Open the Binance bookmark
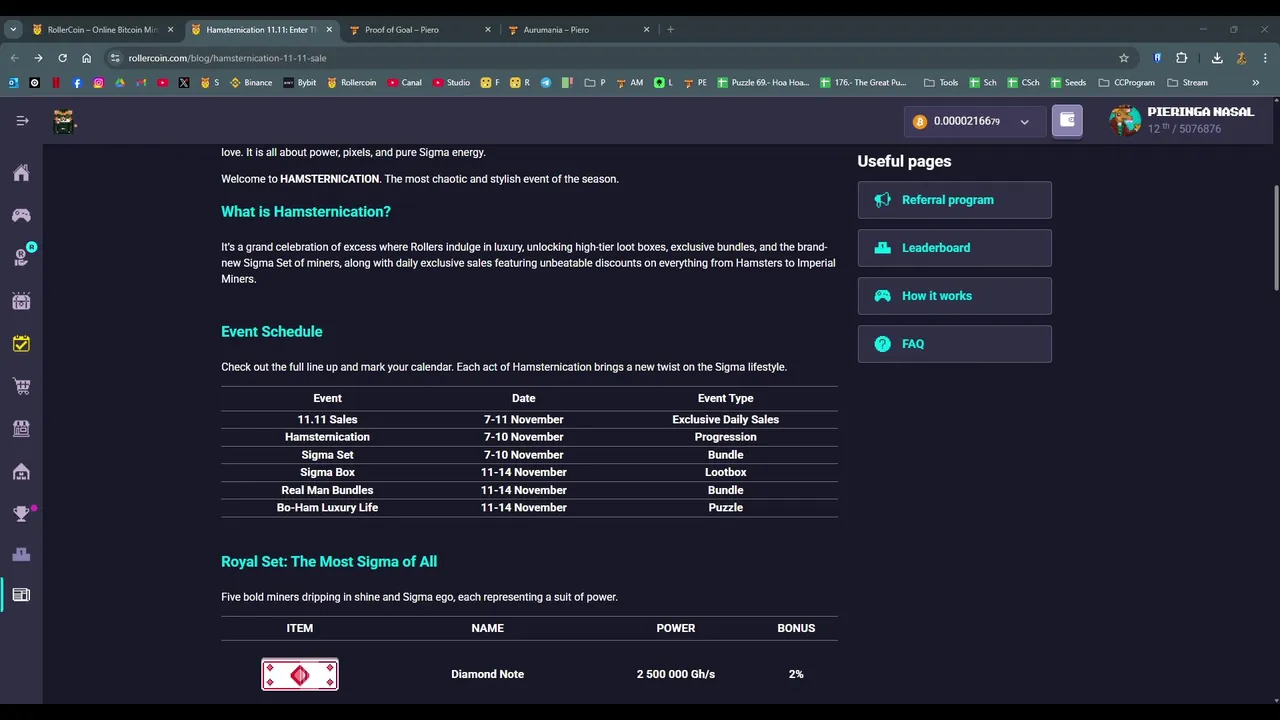Viewport: 1280px width, 720px height. point(251,83)
